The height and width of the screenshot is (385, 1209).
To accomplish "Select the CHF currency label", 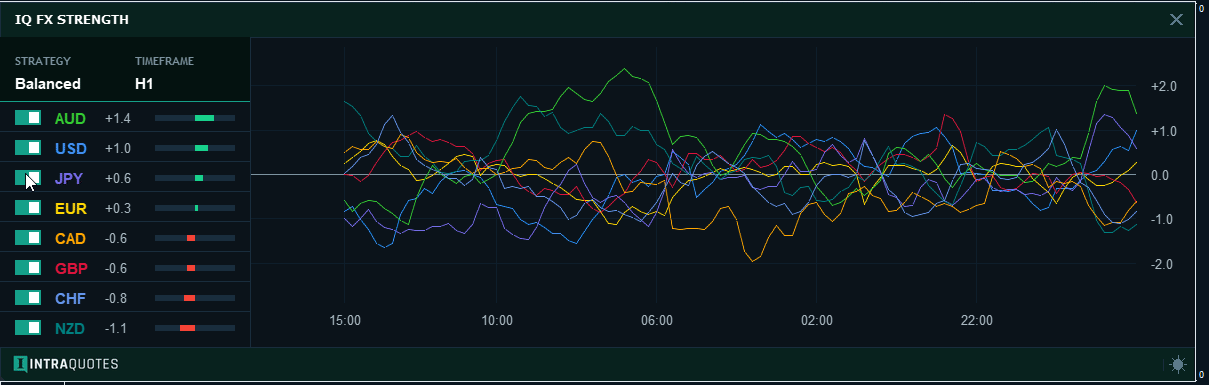I will point(70,299).
